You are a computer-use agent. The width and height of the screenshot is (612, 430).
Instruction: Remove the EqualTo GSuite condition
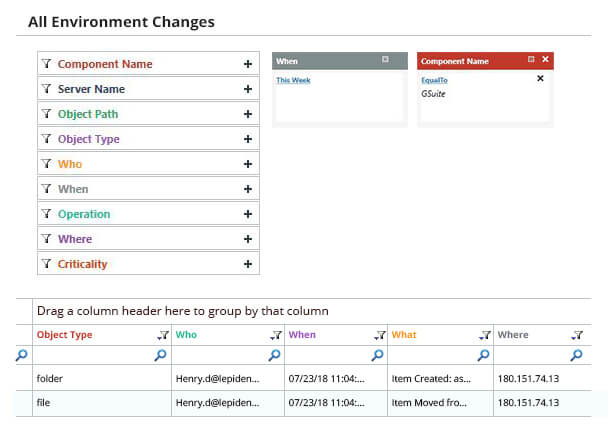540,78
